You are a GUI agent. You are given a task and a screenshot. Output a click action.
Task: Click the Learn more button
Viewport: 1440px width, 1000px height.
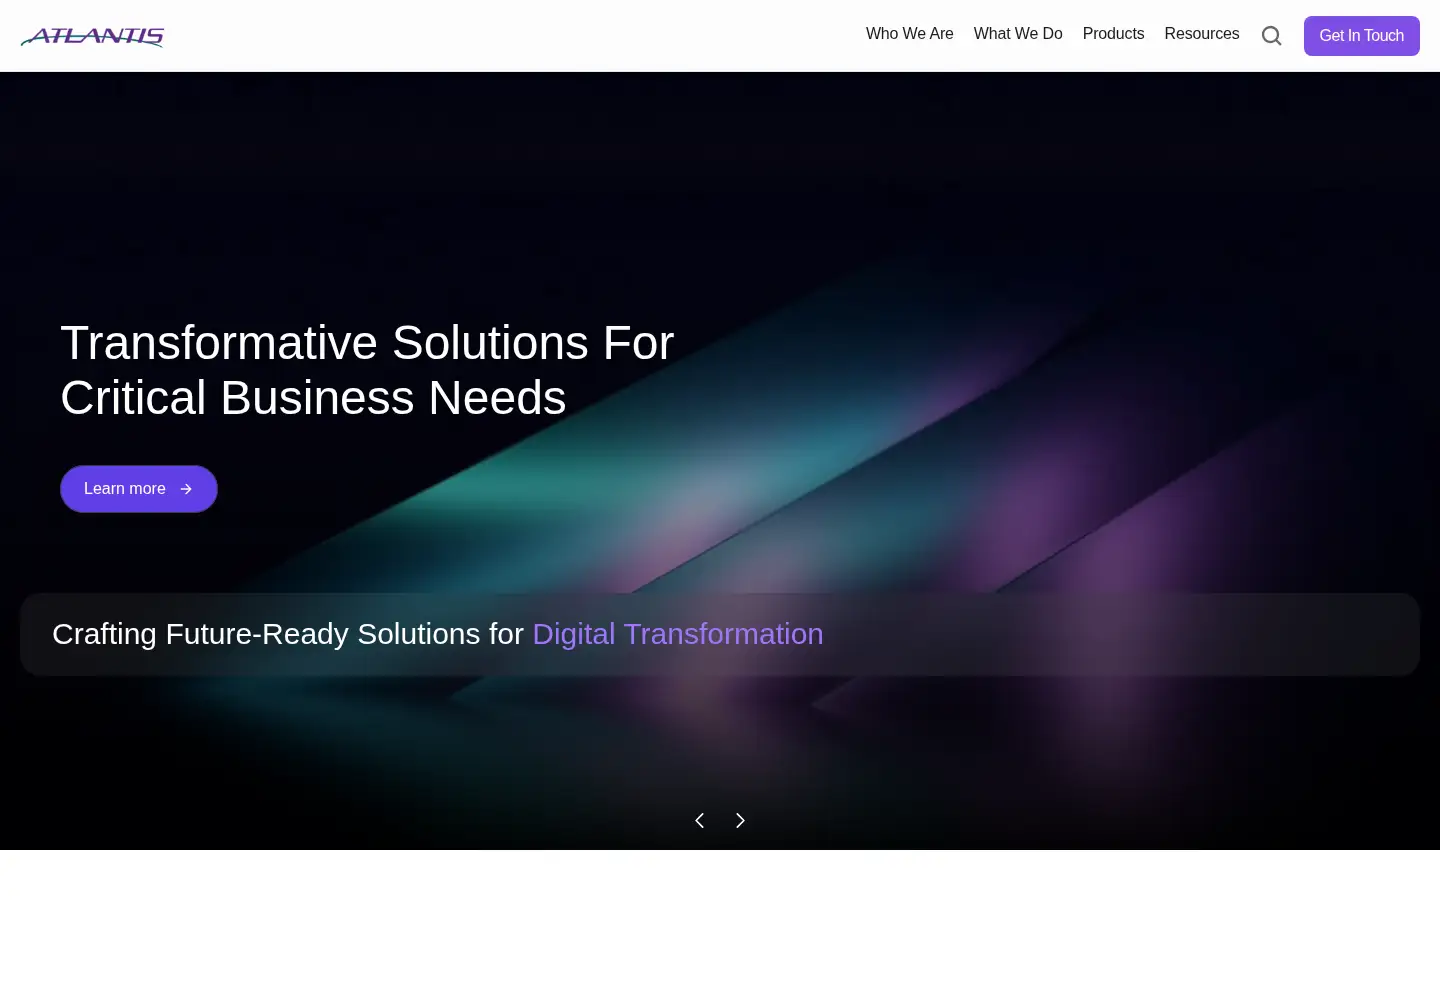139,489
